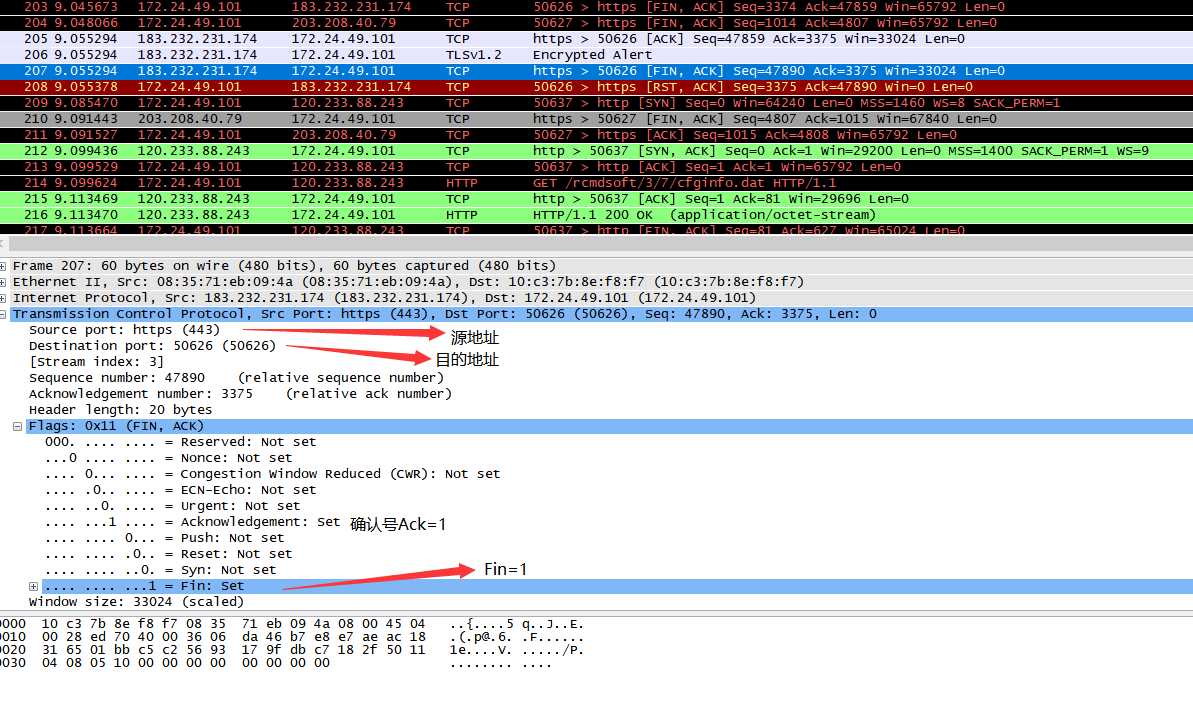Select packet 209 SYN to 120.233.88.243

[596, 103]
